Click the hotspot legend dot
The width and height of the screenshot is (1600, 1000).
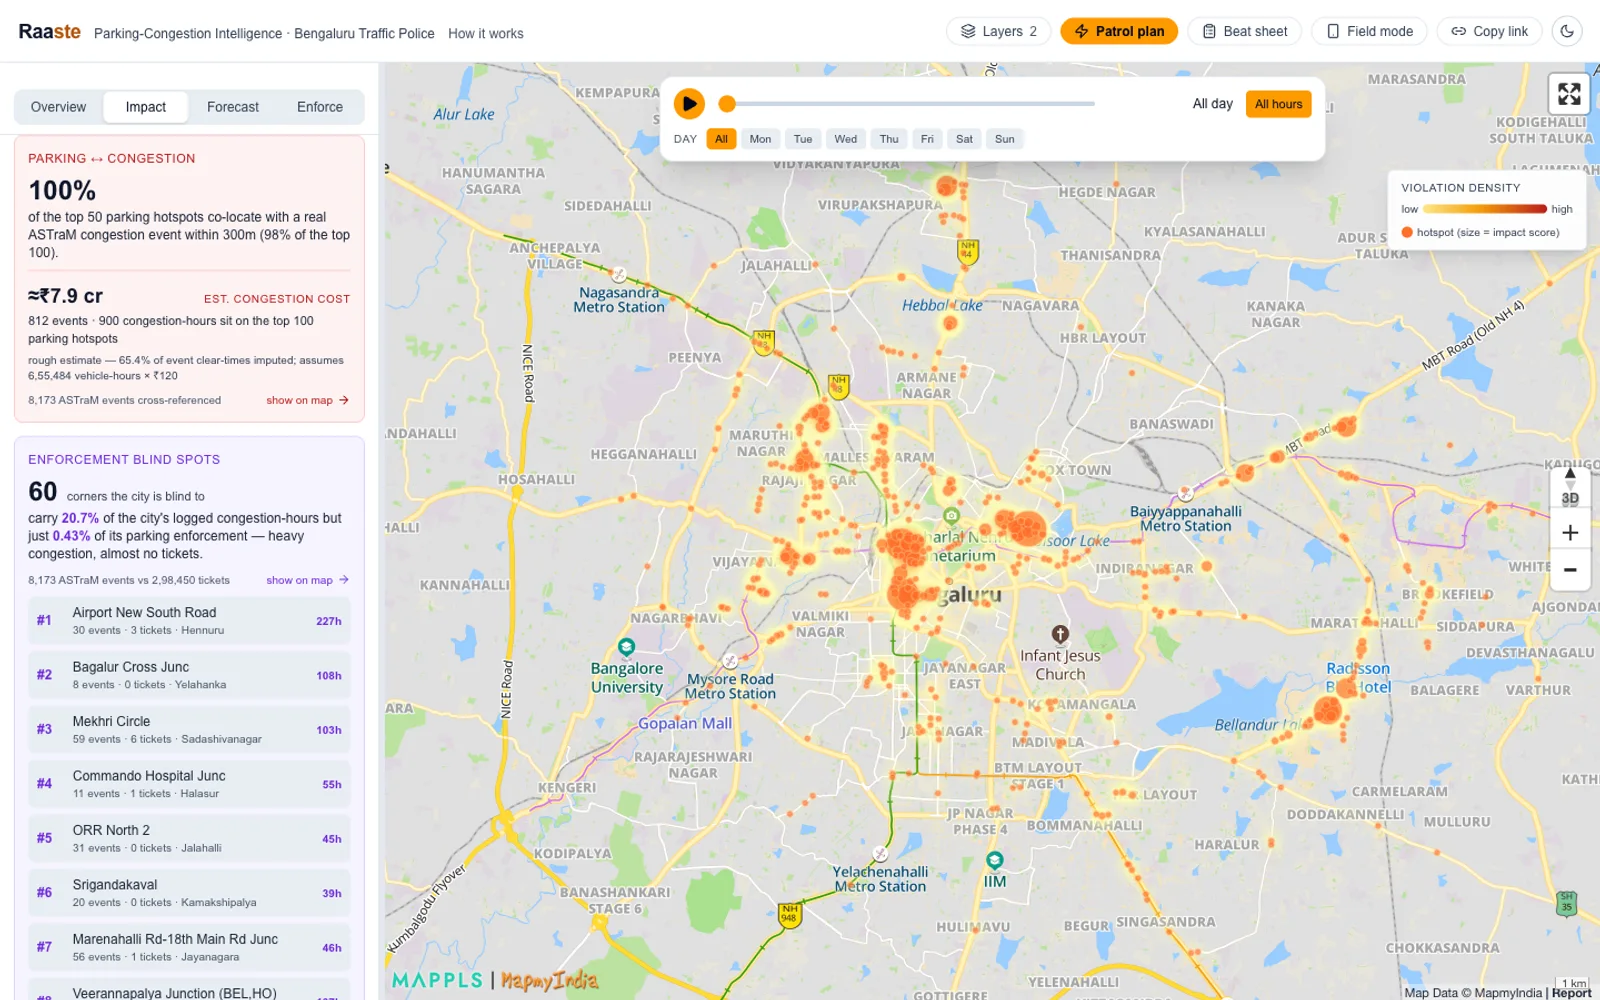tap(1407, 232)
